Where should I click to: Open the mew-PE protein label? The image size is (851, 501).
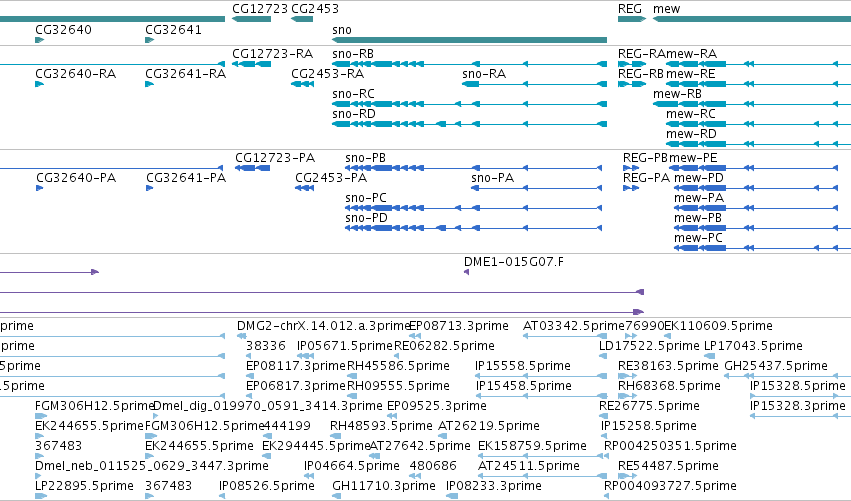coord(693,158)
